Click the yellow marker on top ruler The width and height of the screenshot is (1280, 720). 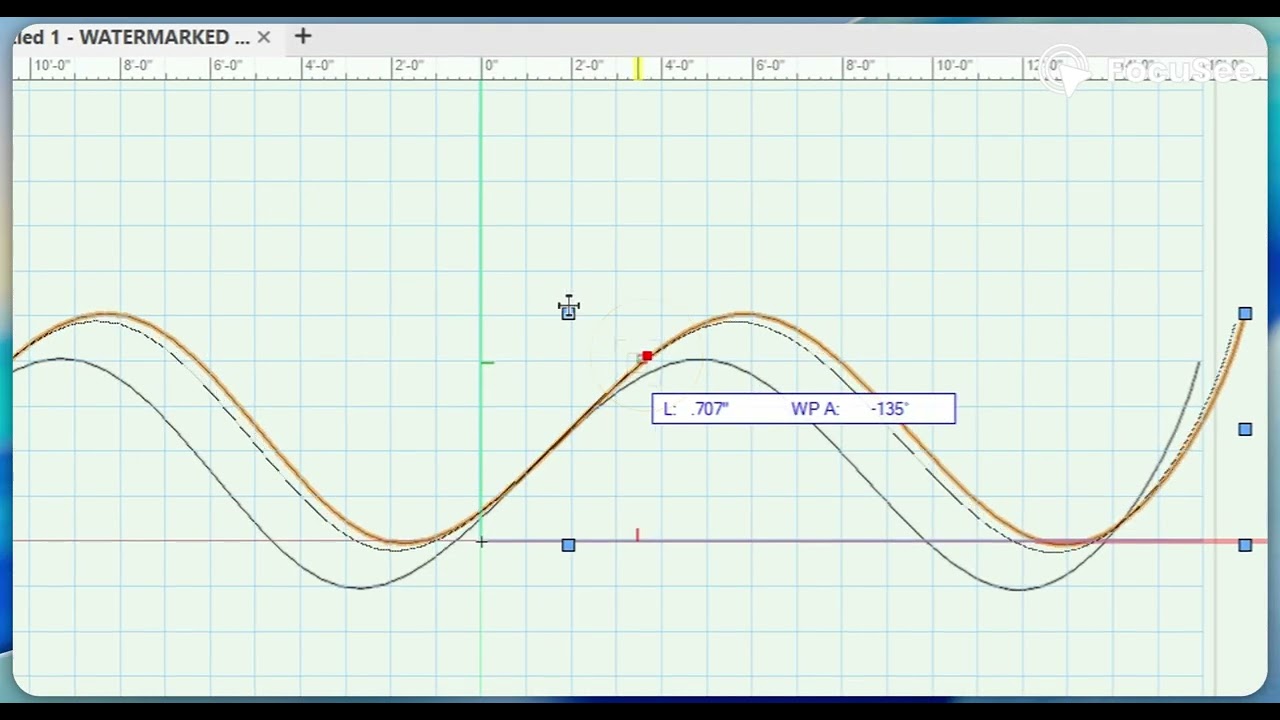[638, 68]
